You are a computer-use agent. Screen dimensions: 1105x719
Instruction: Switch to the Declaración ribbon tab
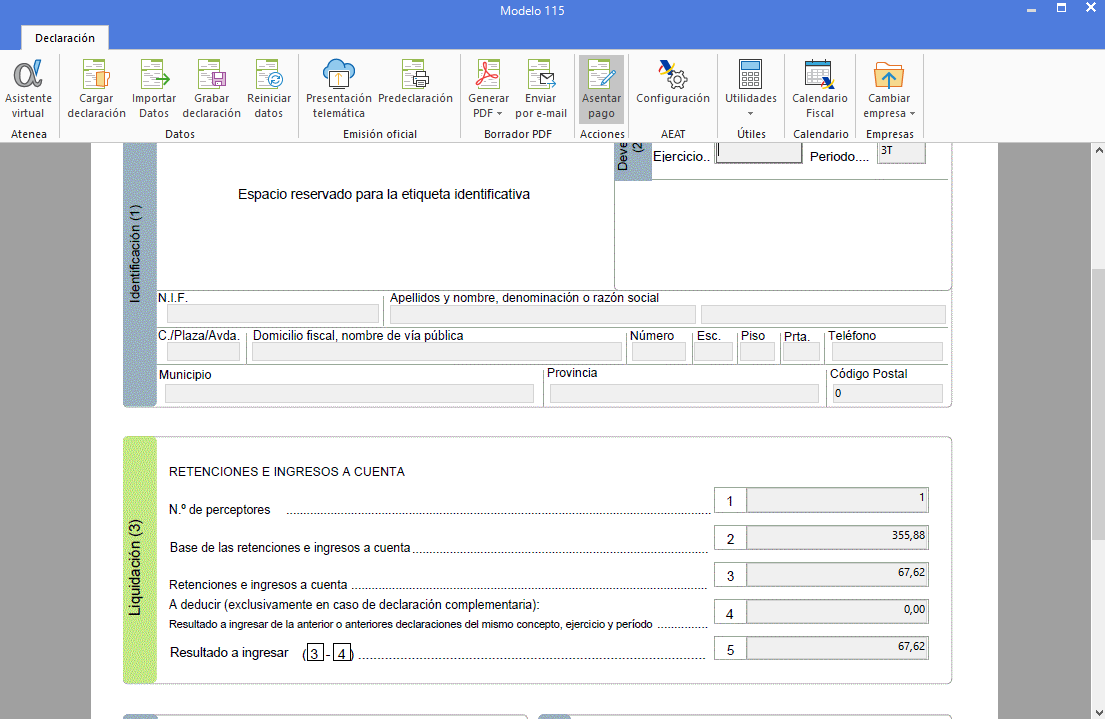[65, 38]
